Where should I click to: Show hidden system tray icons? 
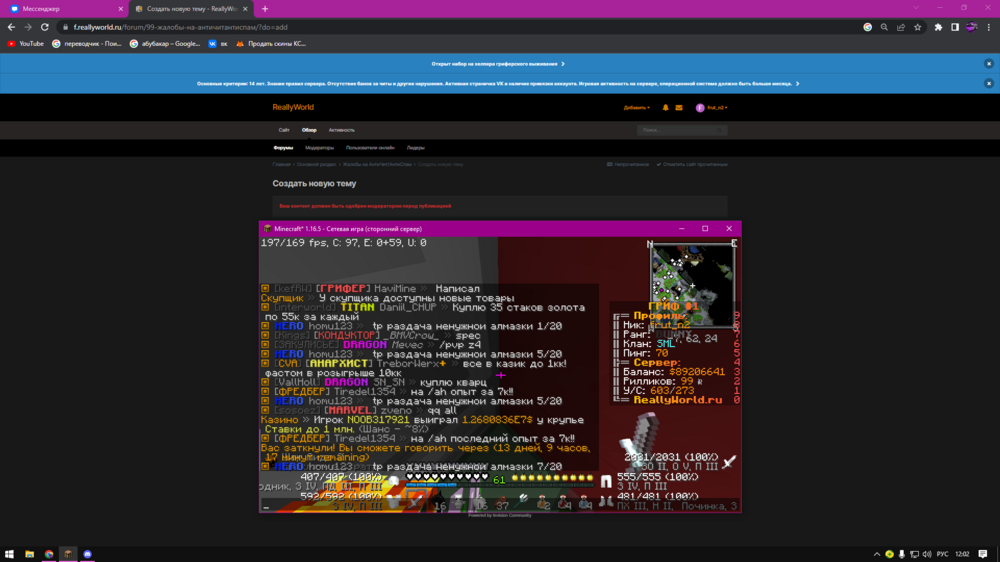877,554
